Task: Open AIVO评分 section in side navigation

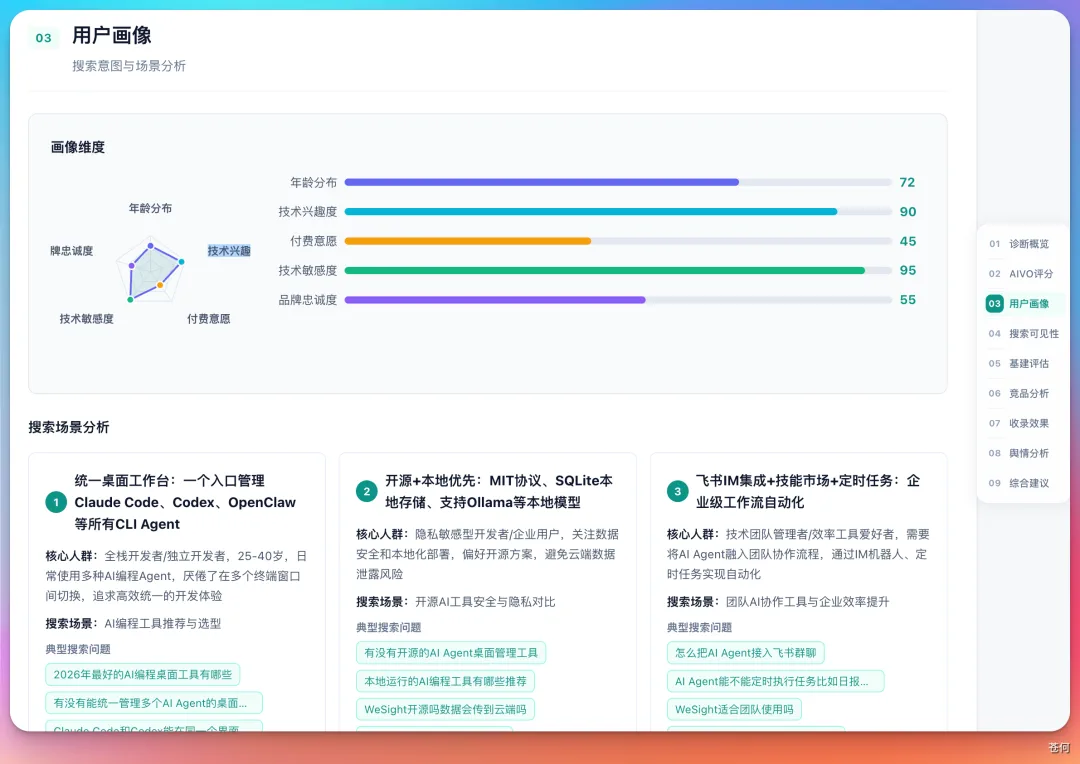Action: [1020, 273]
